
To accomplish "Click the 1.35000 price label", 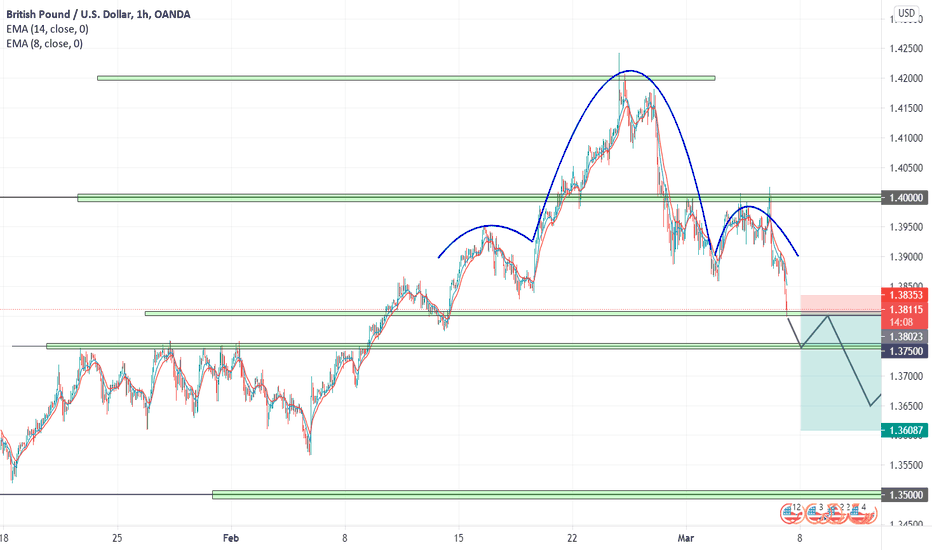I will [905, 495].
